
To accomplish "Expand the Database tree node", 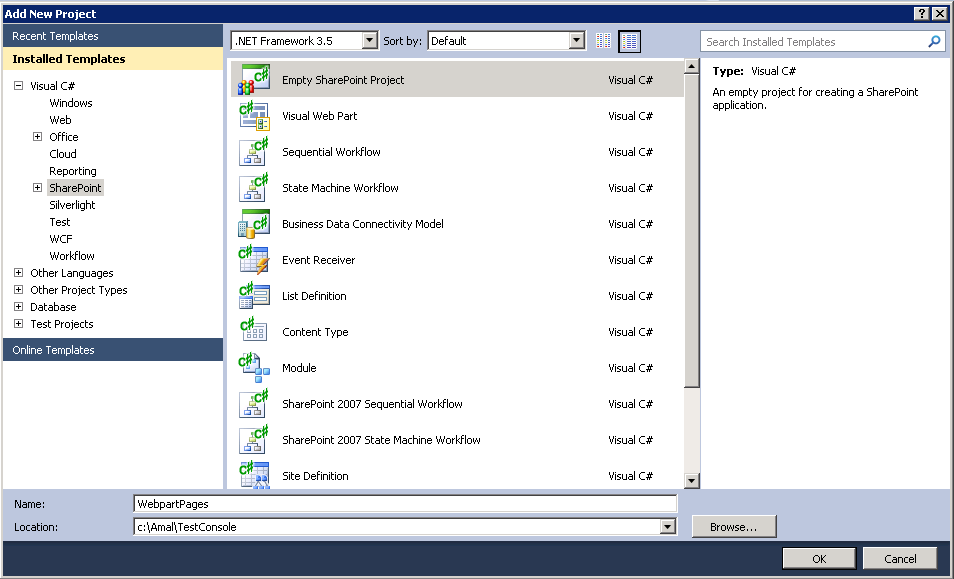I will (18, 307).
